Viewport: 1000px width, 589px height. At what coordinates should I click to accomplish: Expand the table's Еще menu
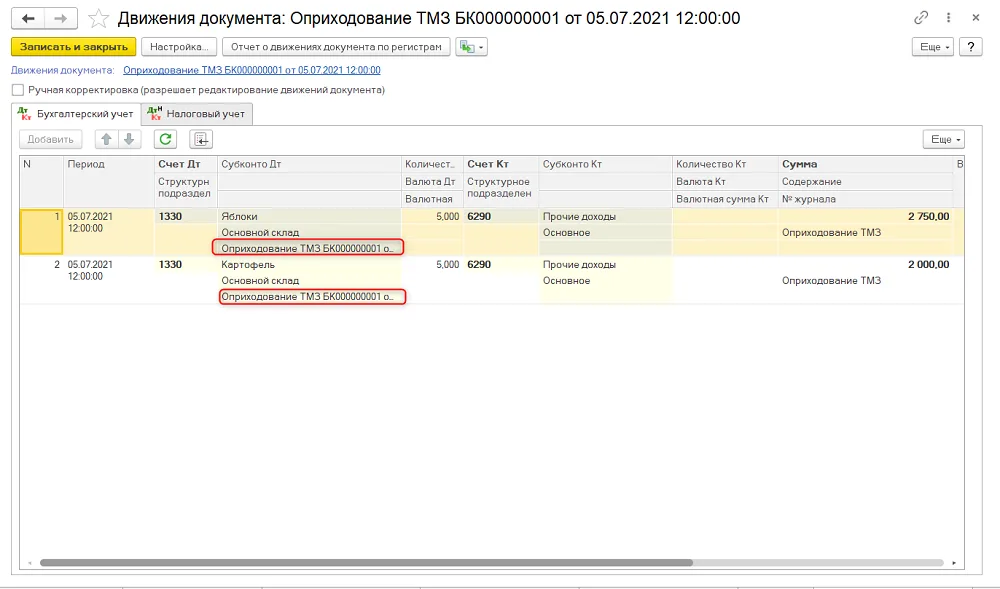(x=944, y=140)
